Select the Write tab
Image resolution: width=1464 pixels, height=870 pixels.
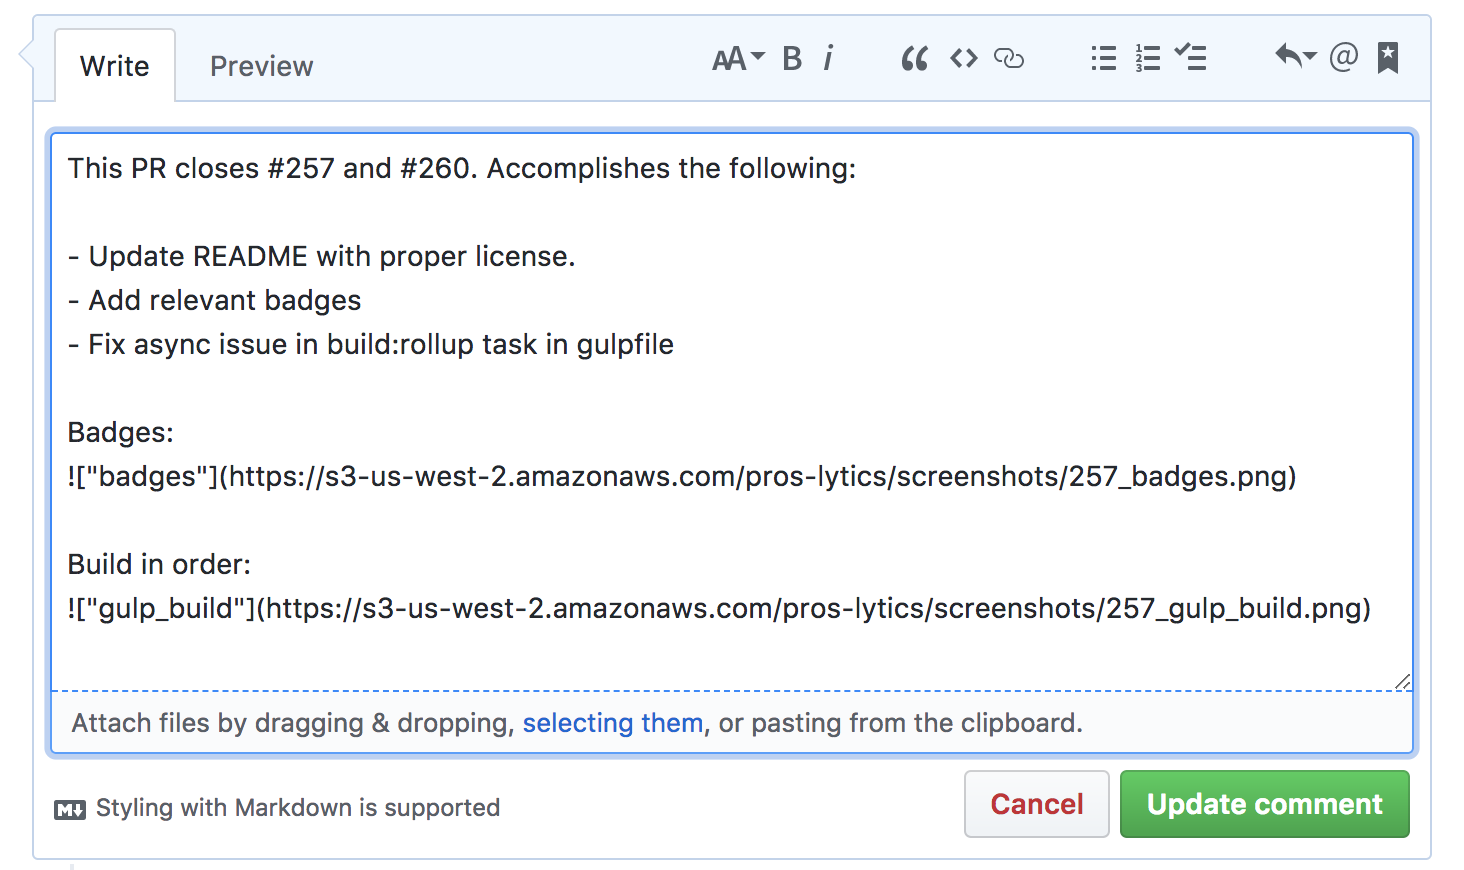114,65
